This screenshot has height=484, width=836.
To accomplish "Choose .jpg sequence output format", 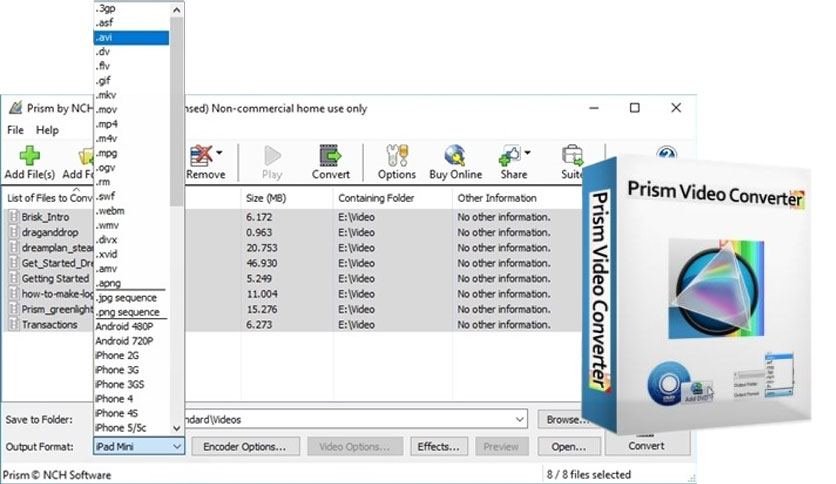I will 132,297.
